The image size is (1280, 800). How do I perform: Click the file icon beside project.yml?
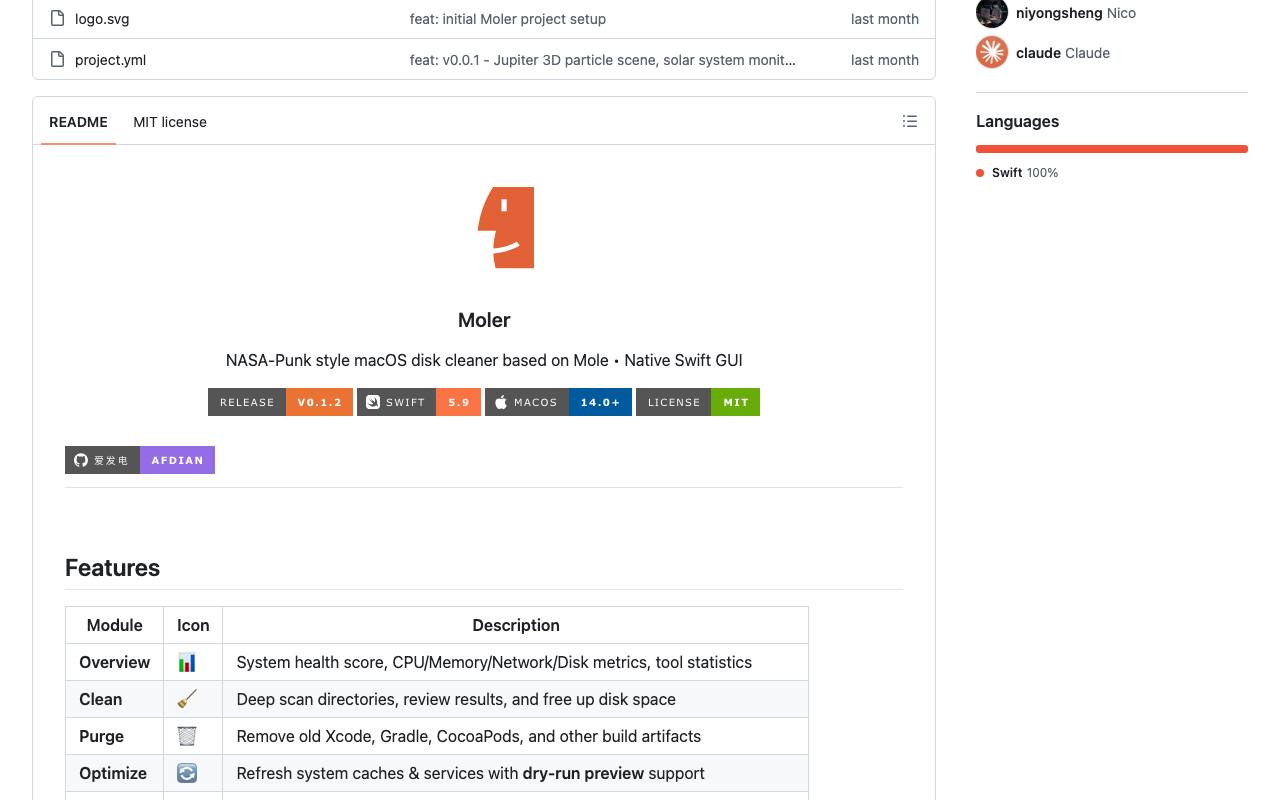[x=57, y=59]
